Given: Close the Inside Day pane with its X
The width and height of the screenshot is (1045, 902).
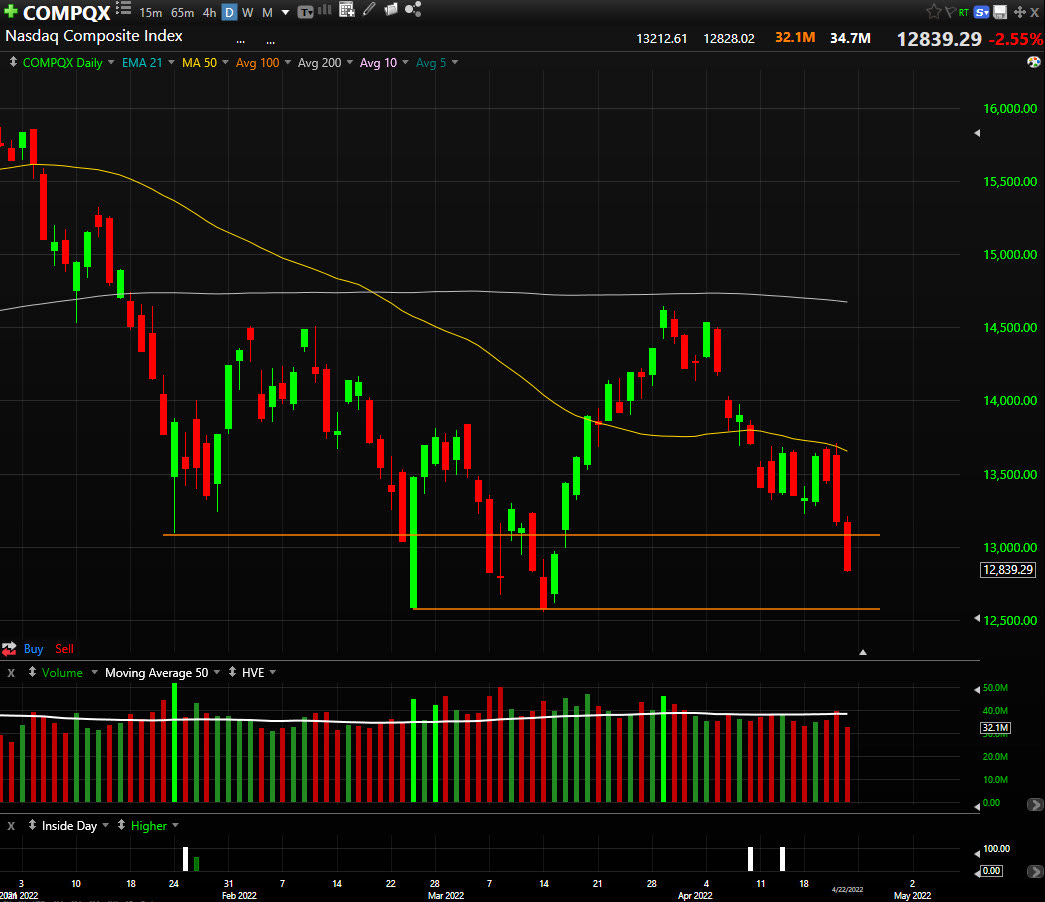Looking at the screenshot, I should 11,826.
